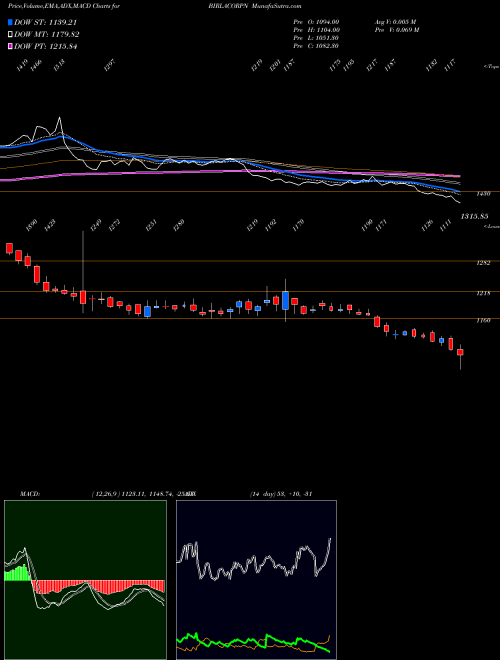Viewport: 500px width, 660px height.
Task: Click the magenta DOW PT legend swatch
Action: coord(10,46)
